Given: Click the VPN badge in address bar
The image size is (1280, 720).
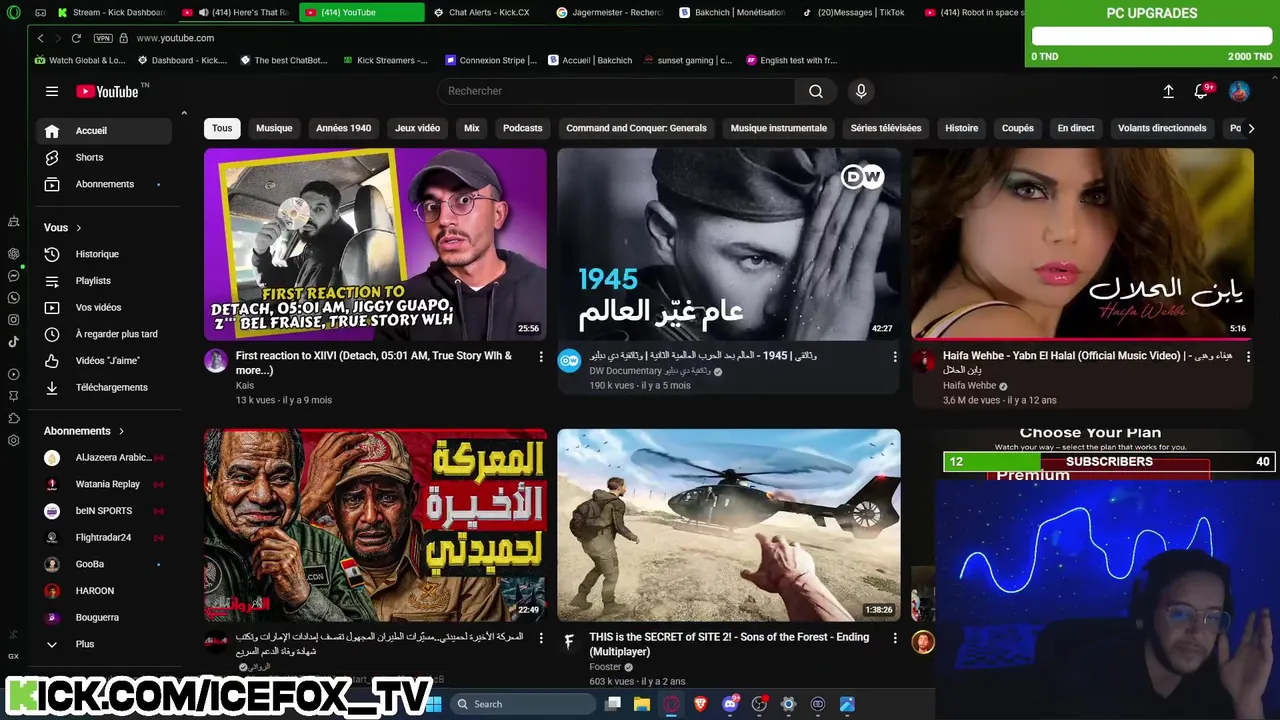Looking at the screenshot, I should coord(102,38).
